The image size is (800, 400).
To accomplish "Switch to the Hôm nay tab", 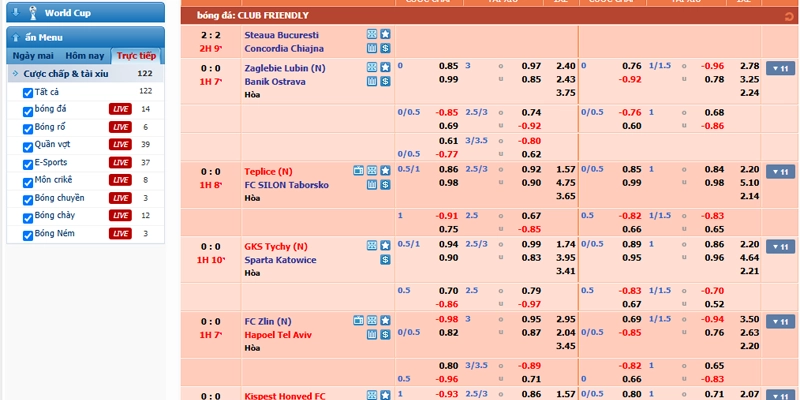I will (85, 56).
